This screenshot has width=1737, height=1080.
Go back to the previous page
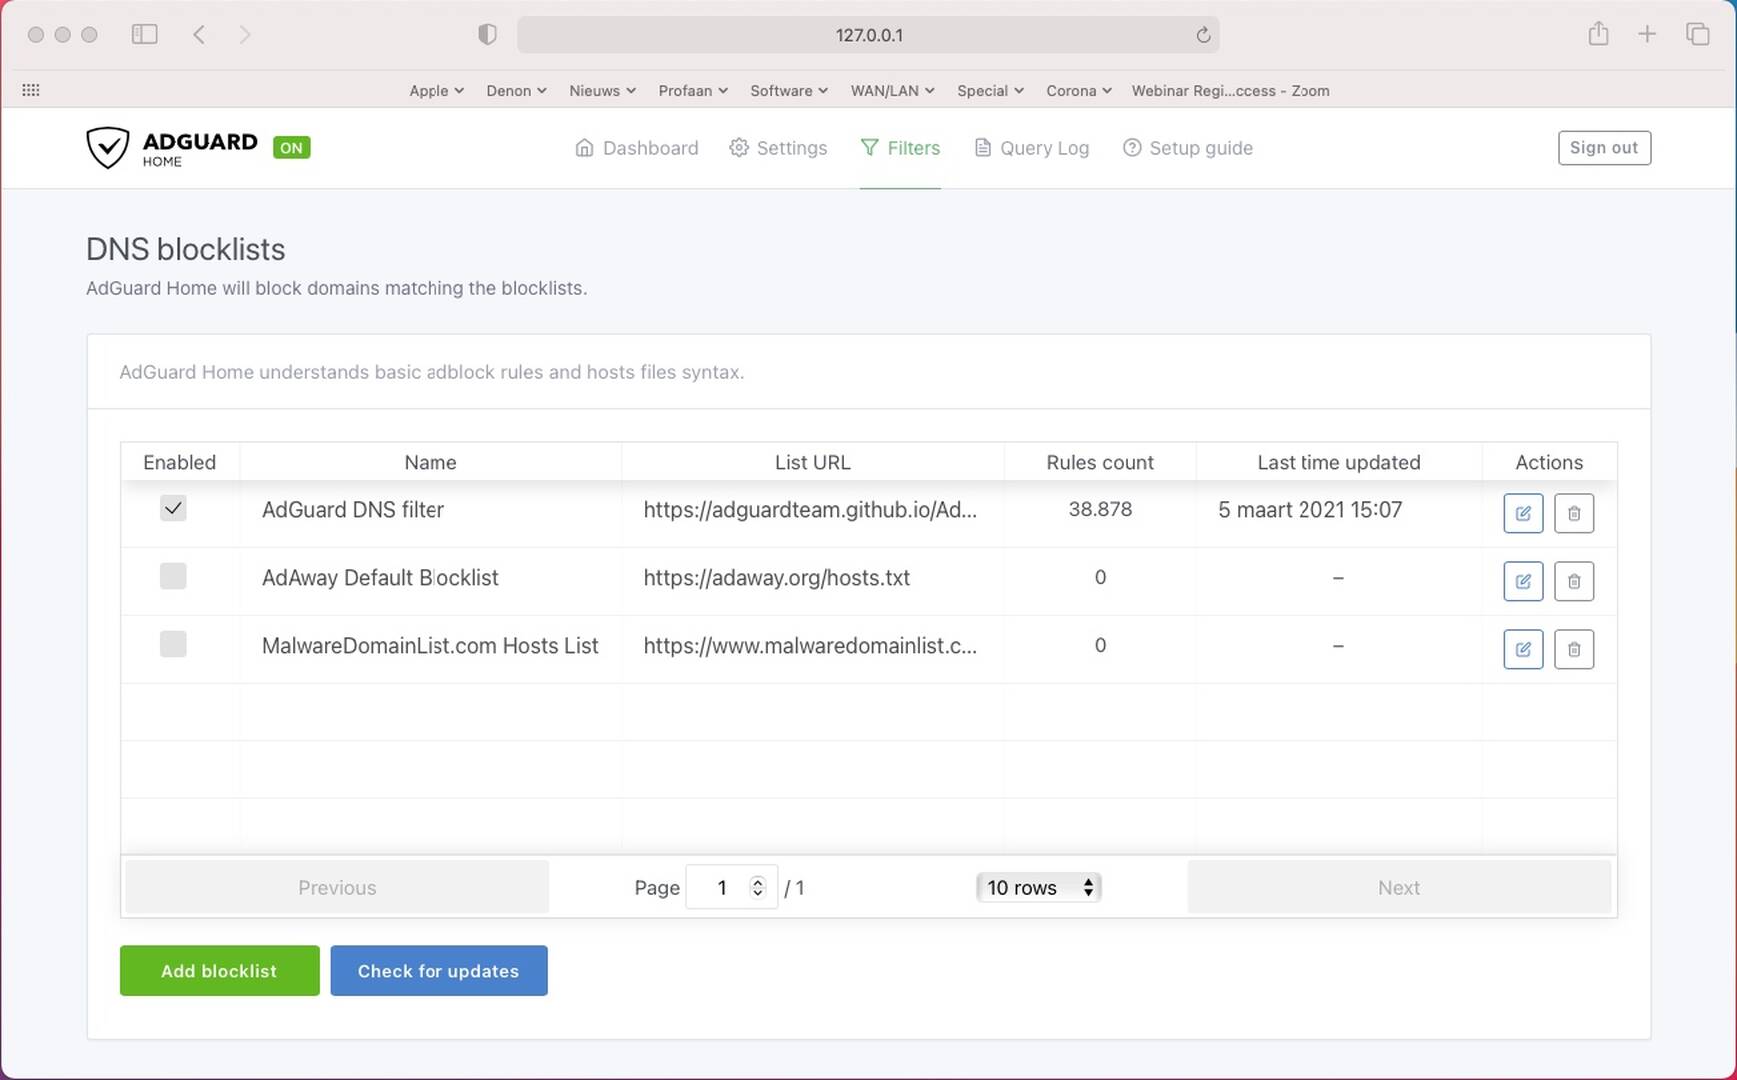coord(199,34)
